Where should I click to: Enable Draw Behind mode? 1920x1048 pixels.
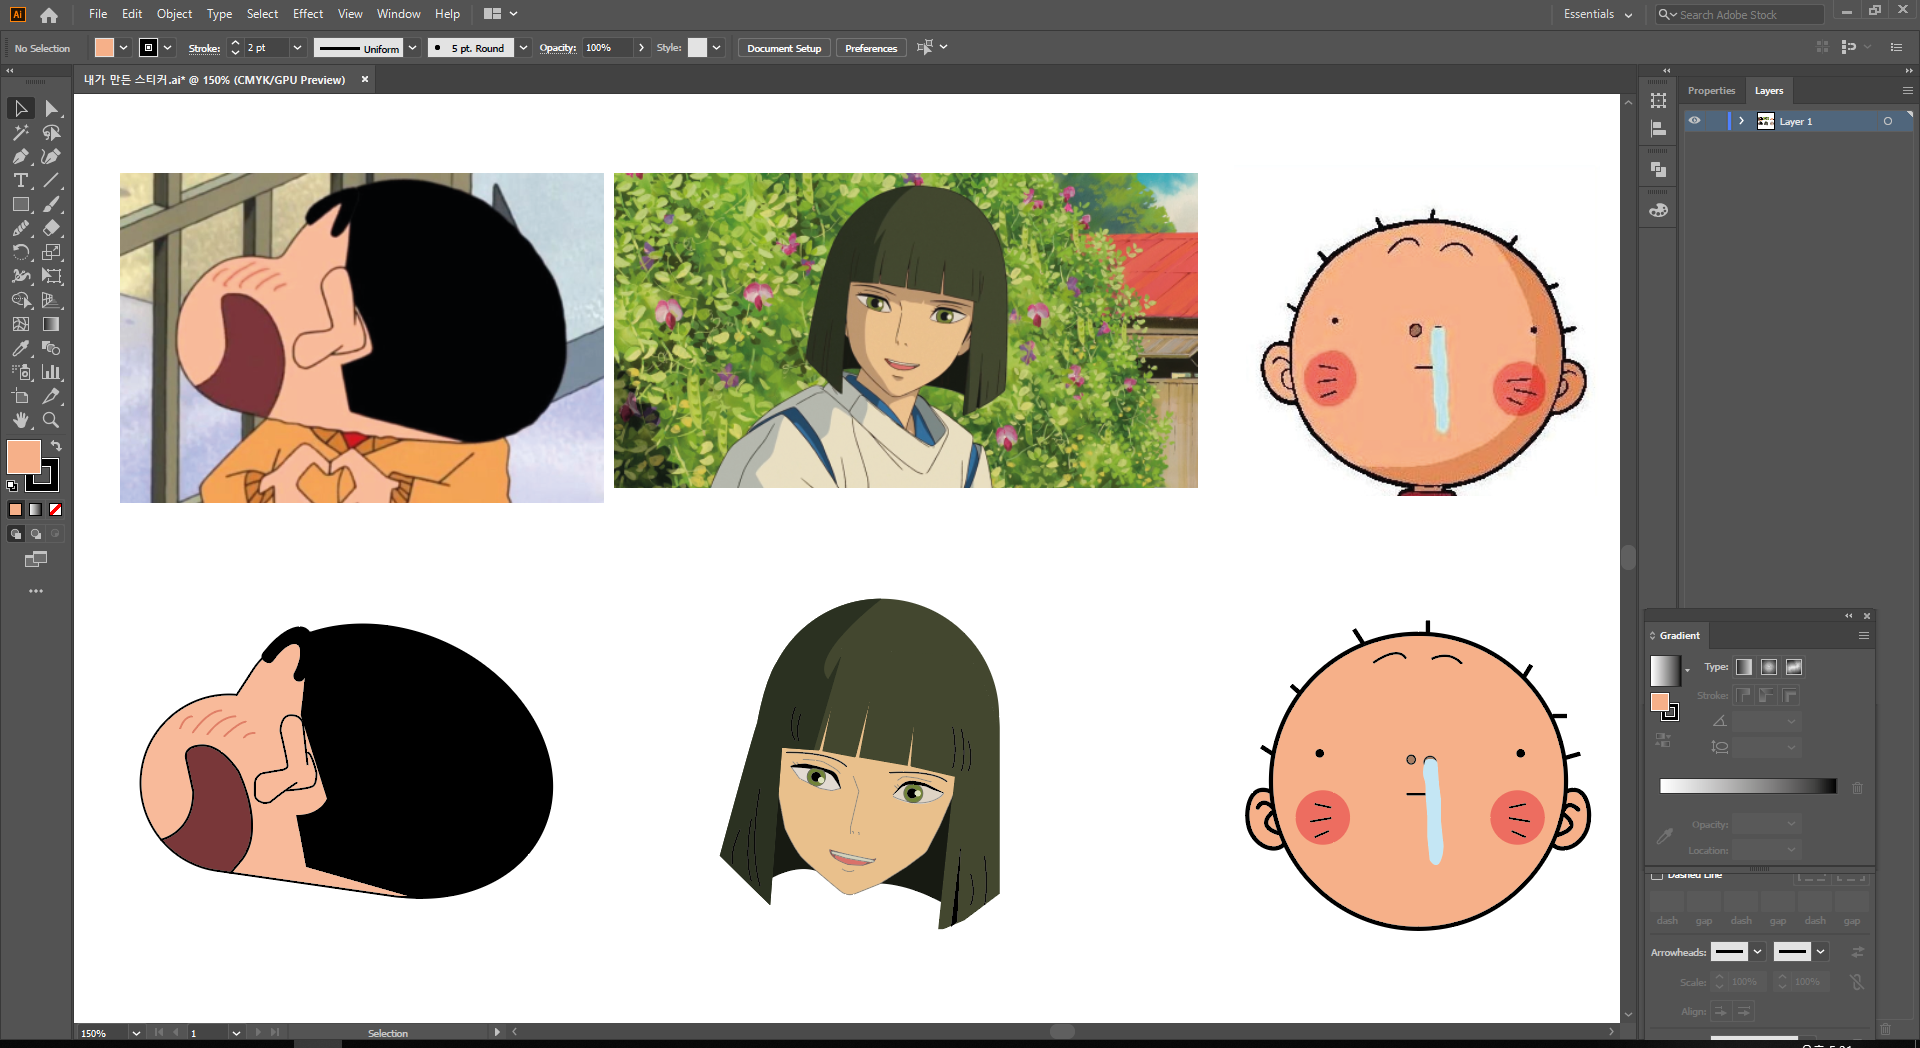tap(35, 534)
